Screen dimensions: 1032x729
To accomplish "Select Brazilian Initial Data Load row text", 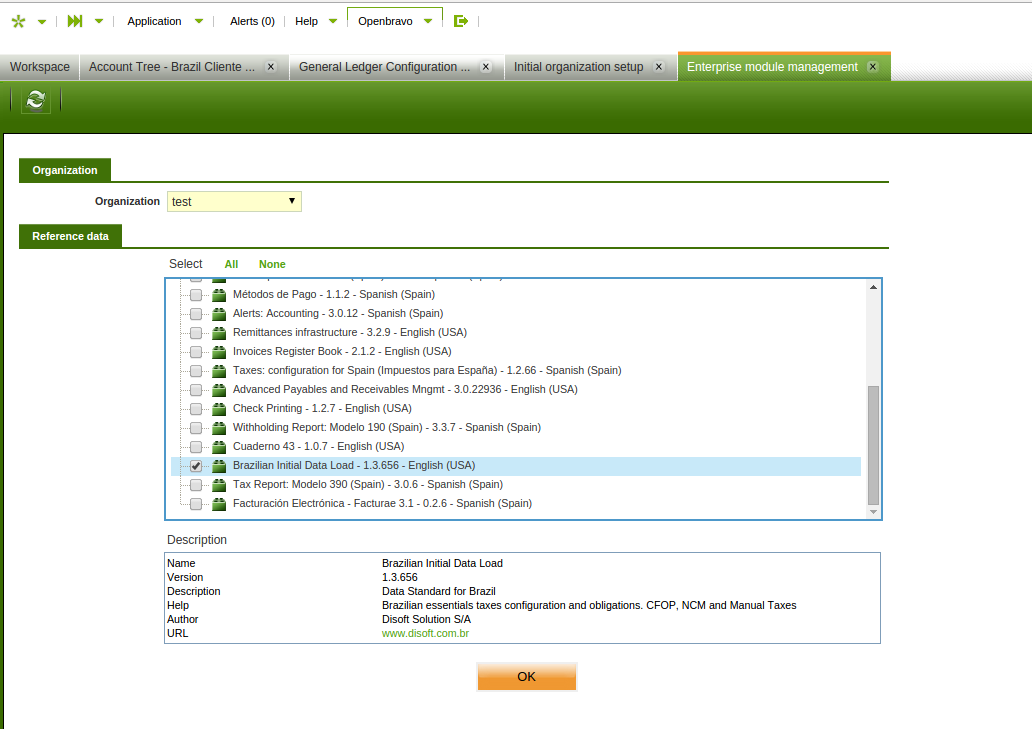I will click(354, 466).
